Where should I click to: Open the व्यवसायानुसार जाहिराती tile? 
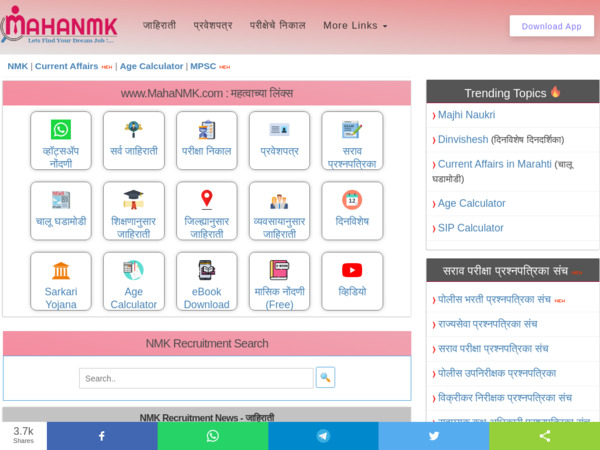coord(279,211)
